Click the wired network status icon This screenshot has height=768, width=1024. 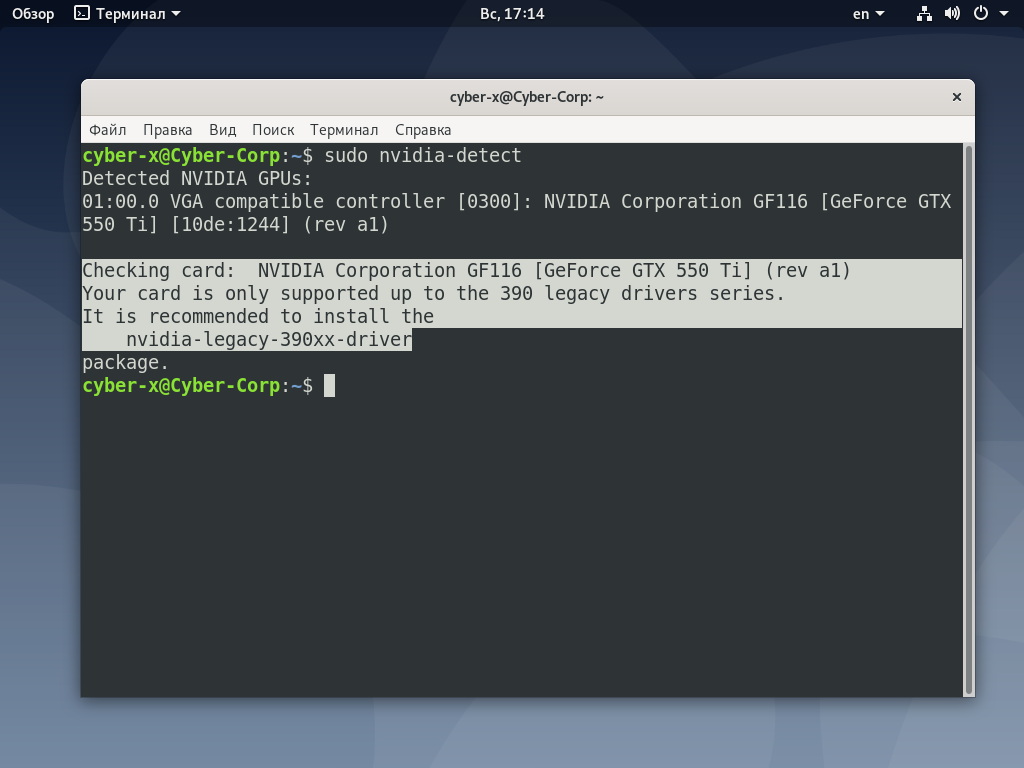924,14
